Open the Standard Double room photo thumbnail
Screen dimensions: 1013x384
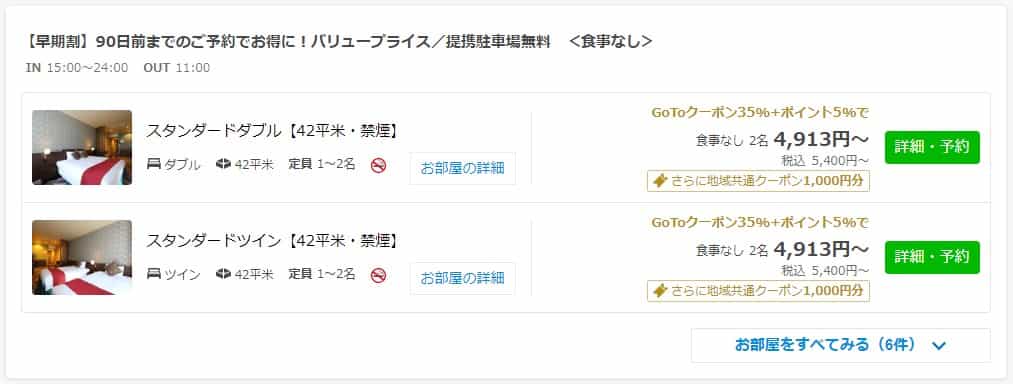[82, 147]
